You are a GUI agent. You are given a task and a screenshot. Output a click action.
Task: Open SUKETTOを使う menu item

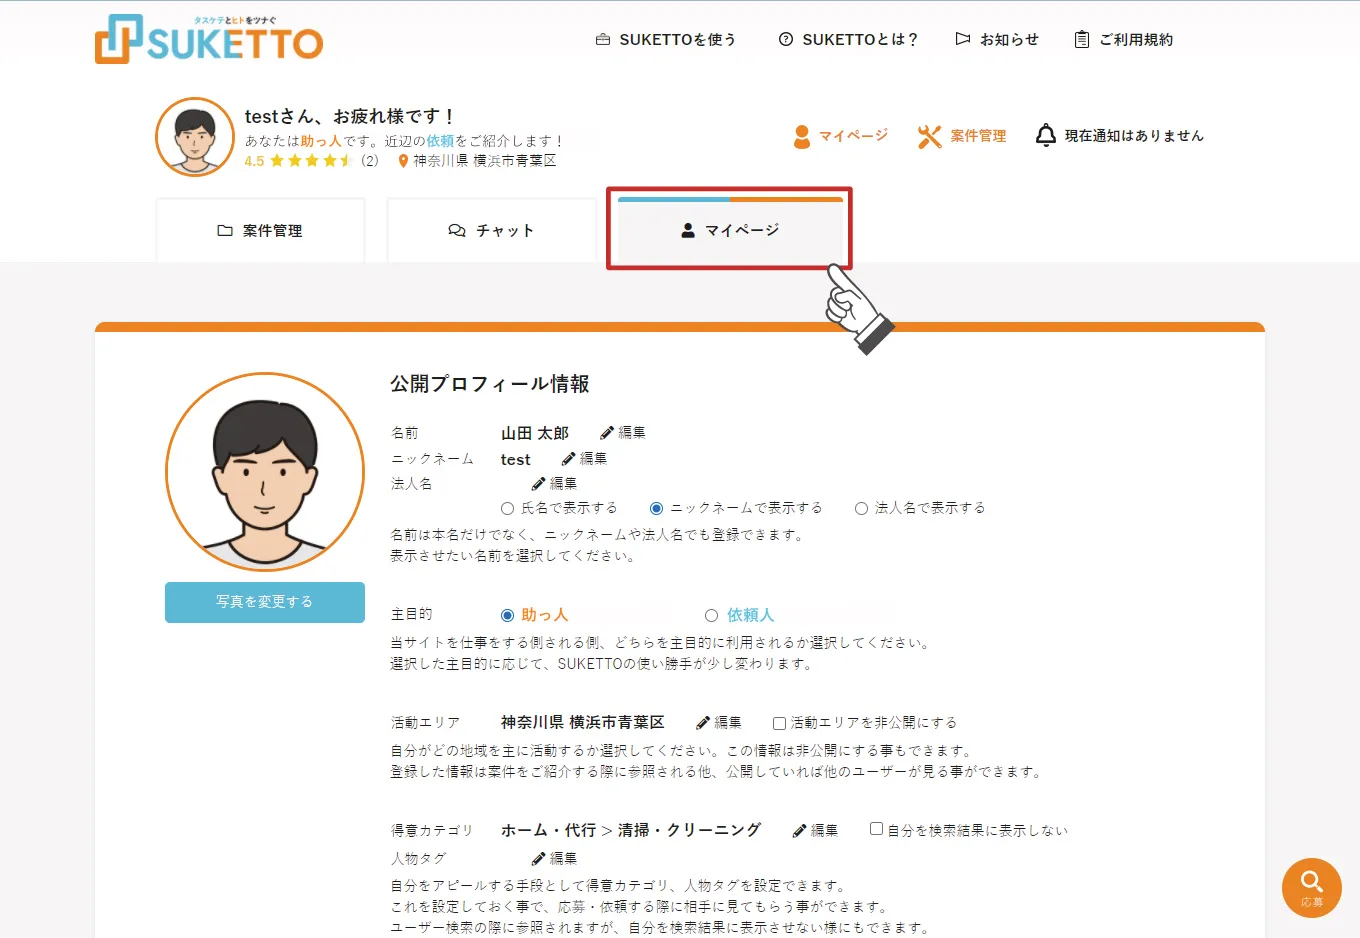click(666, 39)
